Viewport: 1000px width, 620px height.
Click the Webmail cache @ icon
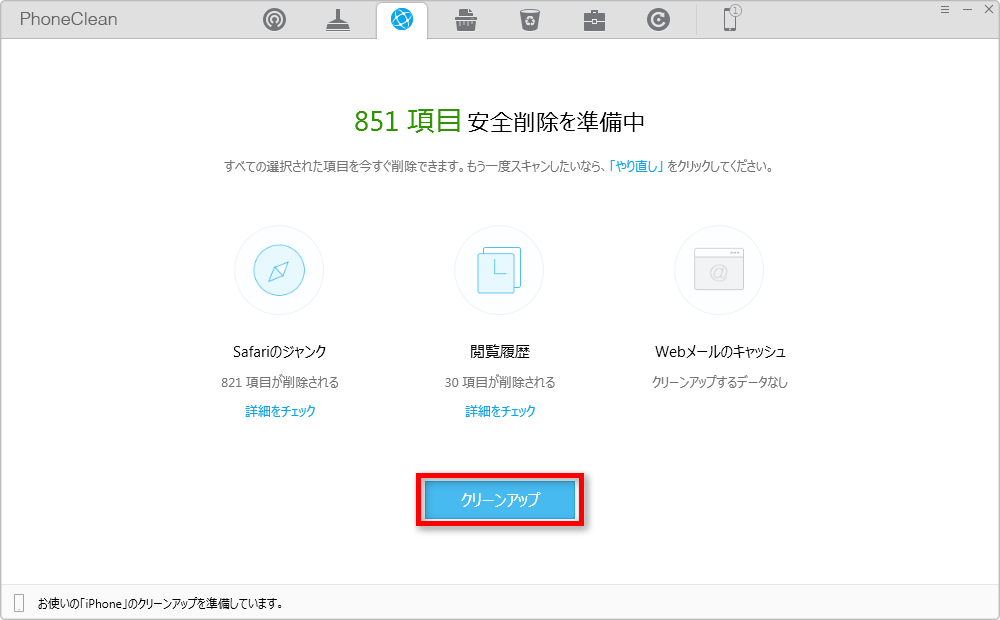719,270
